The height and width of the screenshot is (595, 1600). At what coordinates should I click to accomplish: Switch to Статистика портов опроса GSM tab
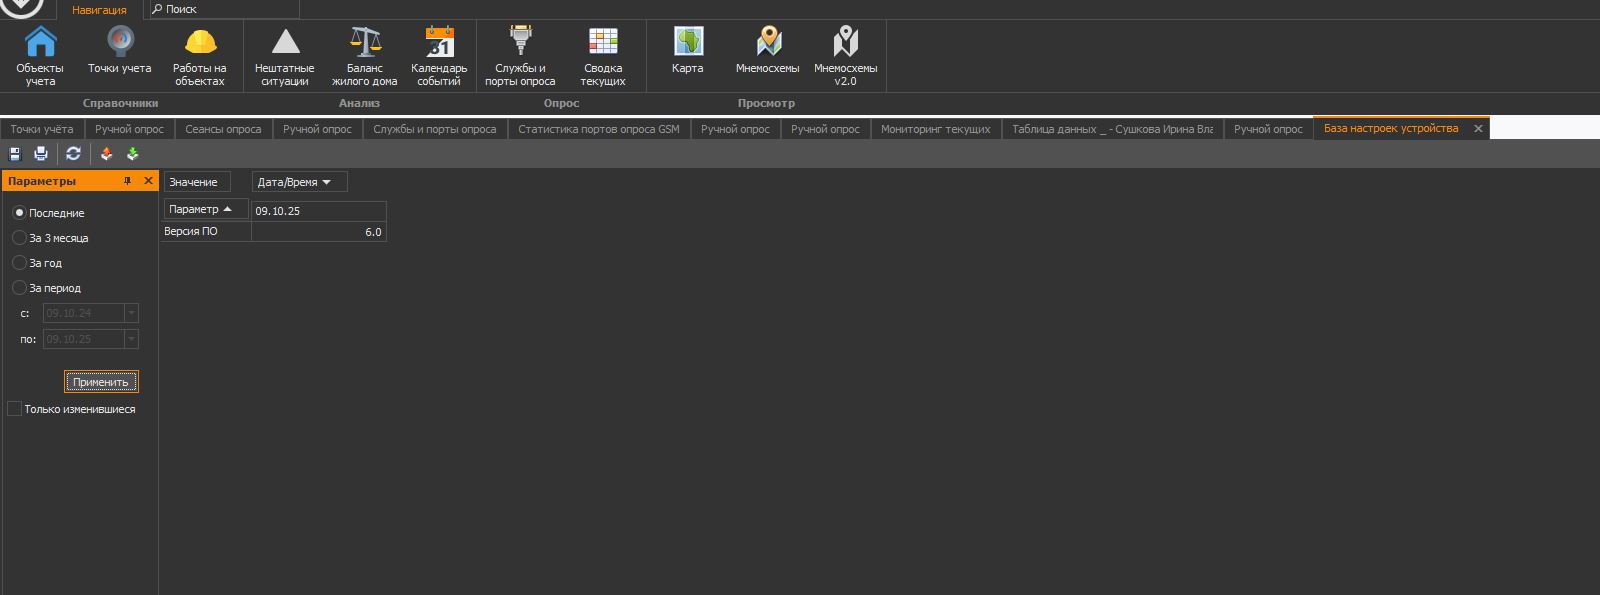click(x=598, y=129)
